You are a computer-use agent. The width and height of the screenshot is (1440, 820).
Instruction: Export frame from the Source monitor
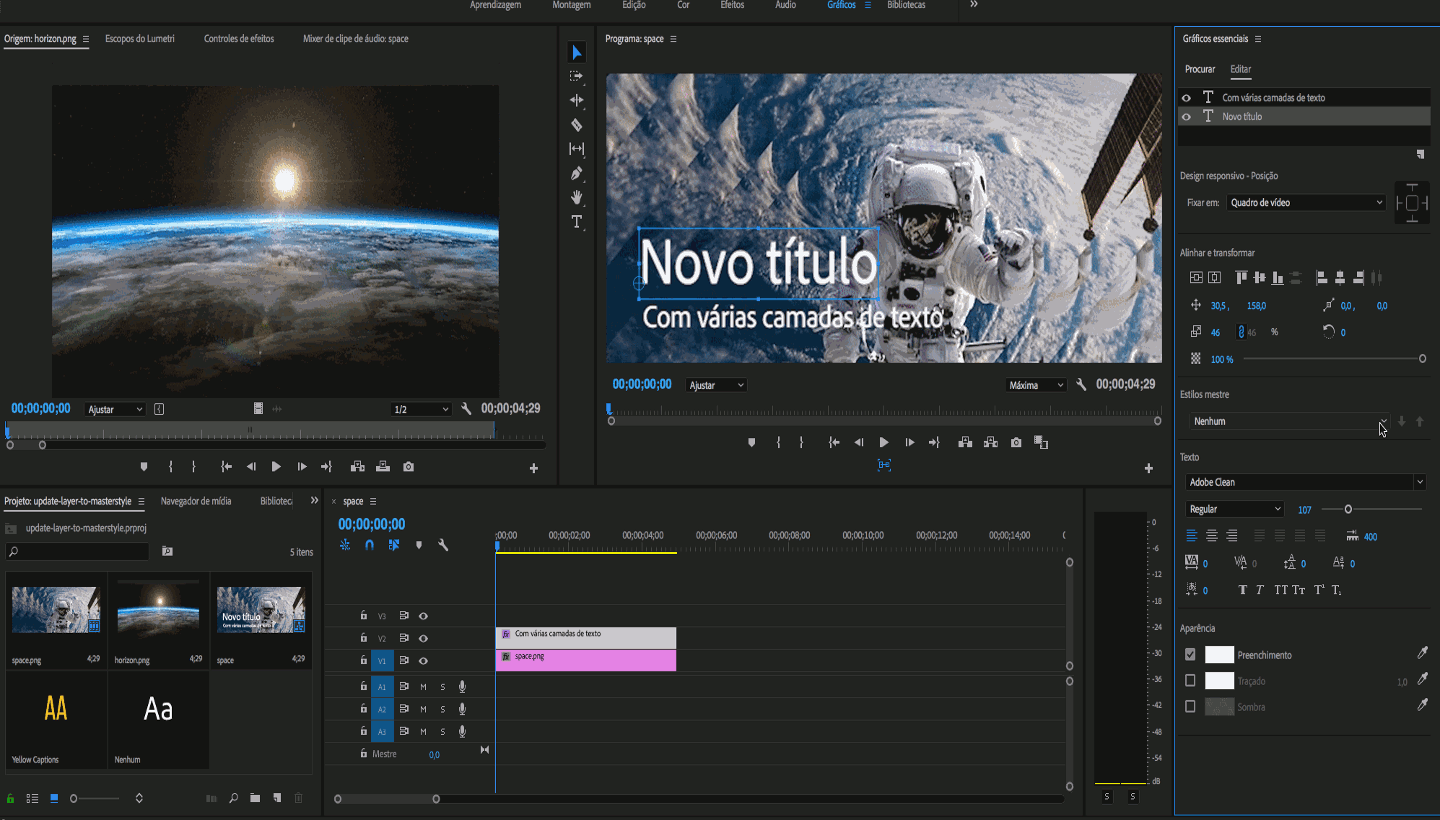(x=408, y=467)
